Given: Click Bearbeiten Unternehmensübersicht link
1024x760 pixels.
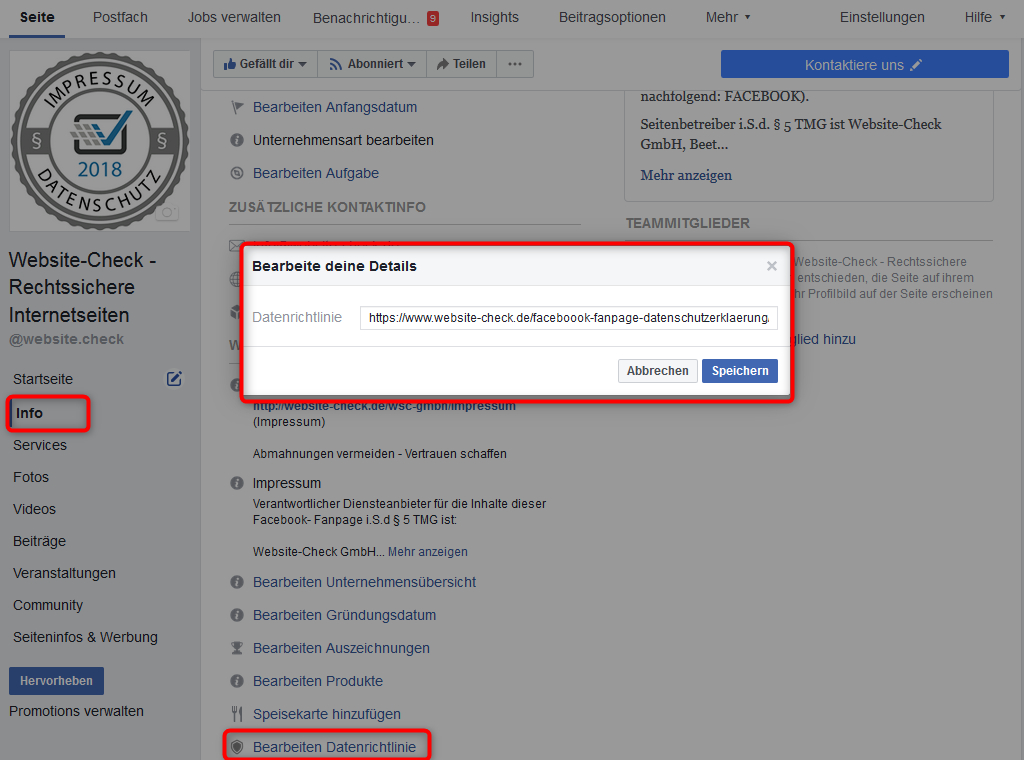Looking at the screenshot, I should tap(364, 582).
